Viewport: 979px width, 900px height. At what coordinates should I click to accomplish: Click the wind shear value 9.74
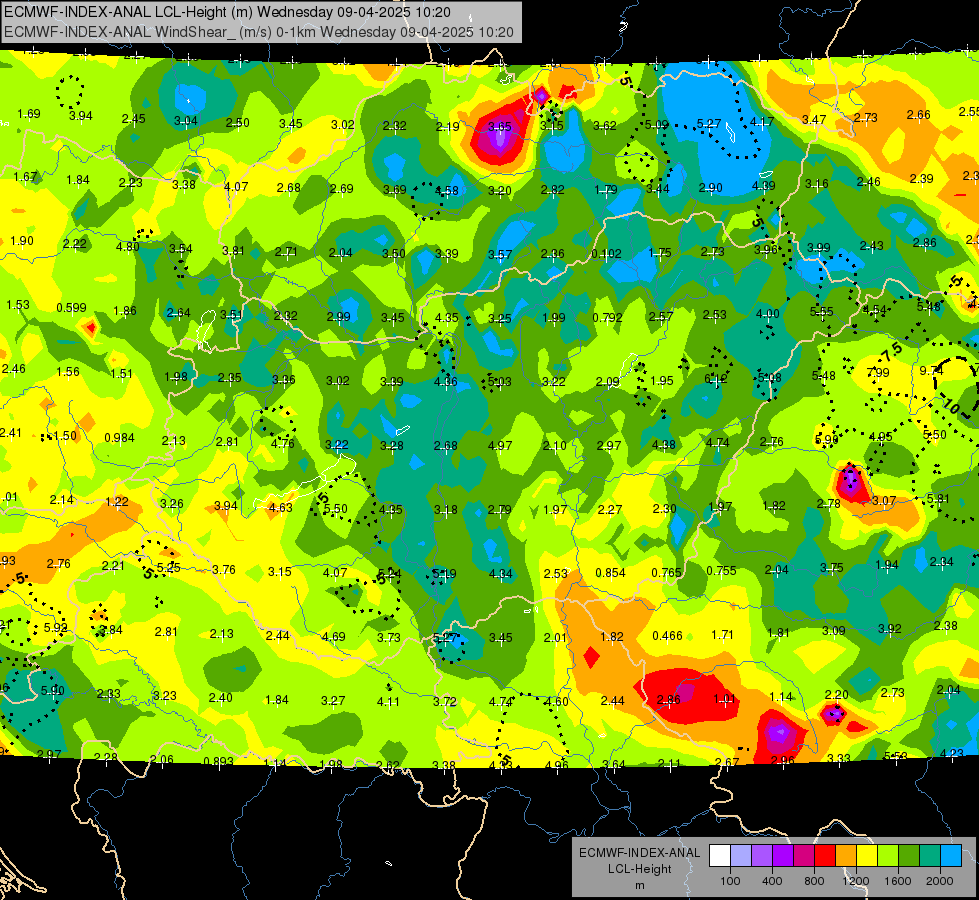point(931,370)
